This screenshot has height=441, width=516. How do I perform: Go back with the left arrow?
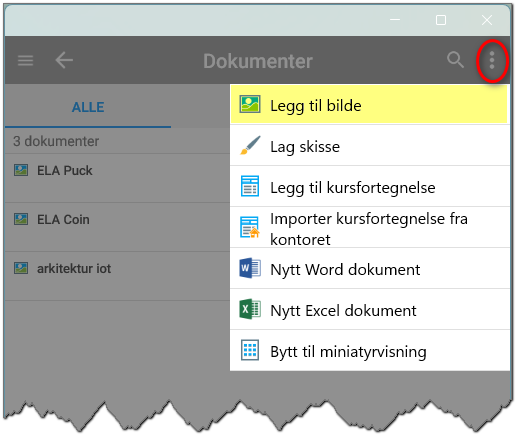[x=64, y=60]
